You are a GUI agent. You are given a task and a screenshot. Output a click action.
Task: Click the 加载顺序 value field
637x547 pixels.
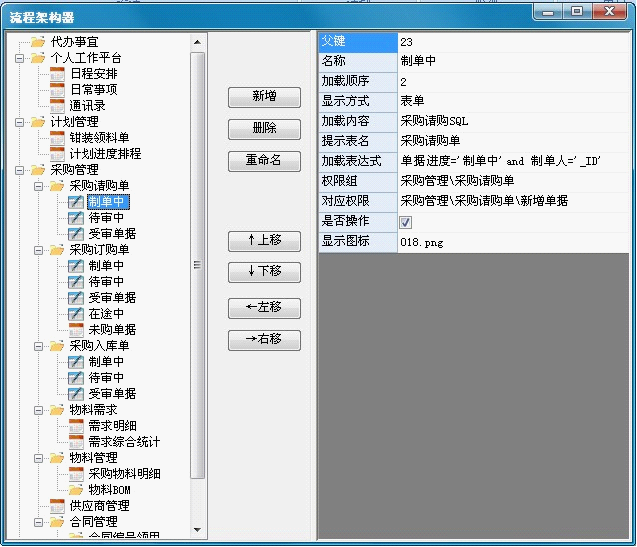pos(514,82)
